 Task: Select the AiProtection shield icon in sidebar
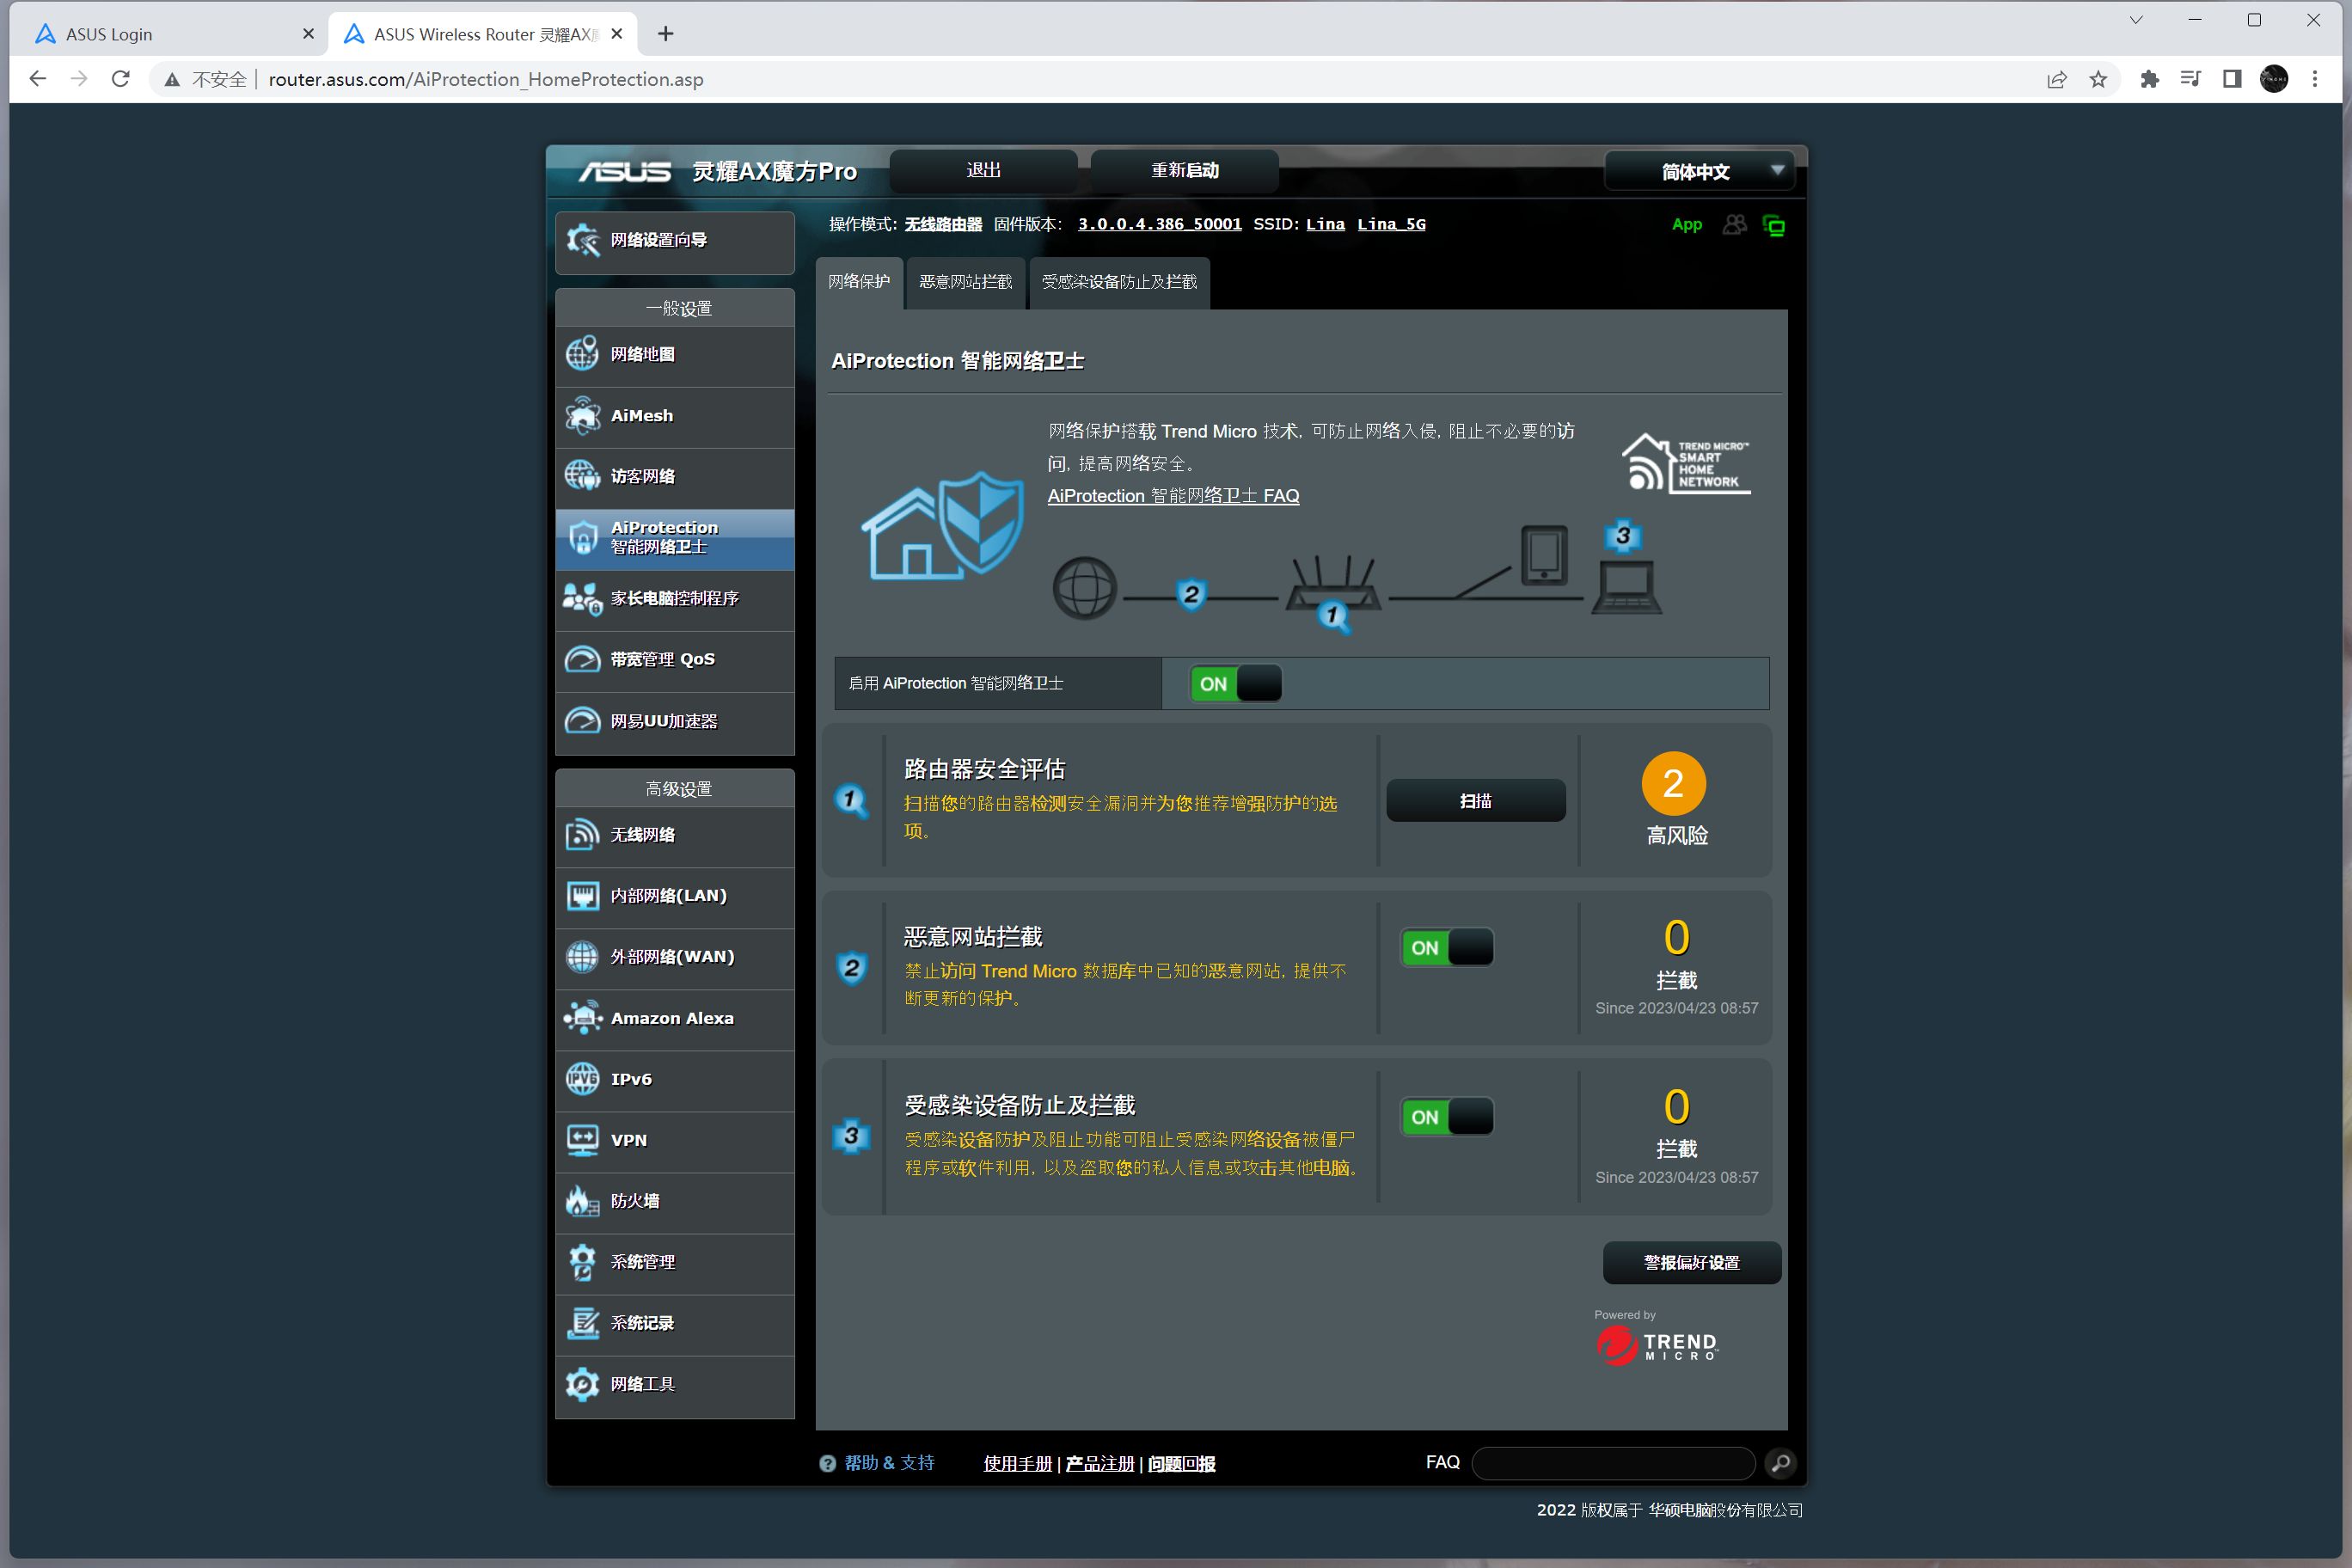(x=582, y=538)
